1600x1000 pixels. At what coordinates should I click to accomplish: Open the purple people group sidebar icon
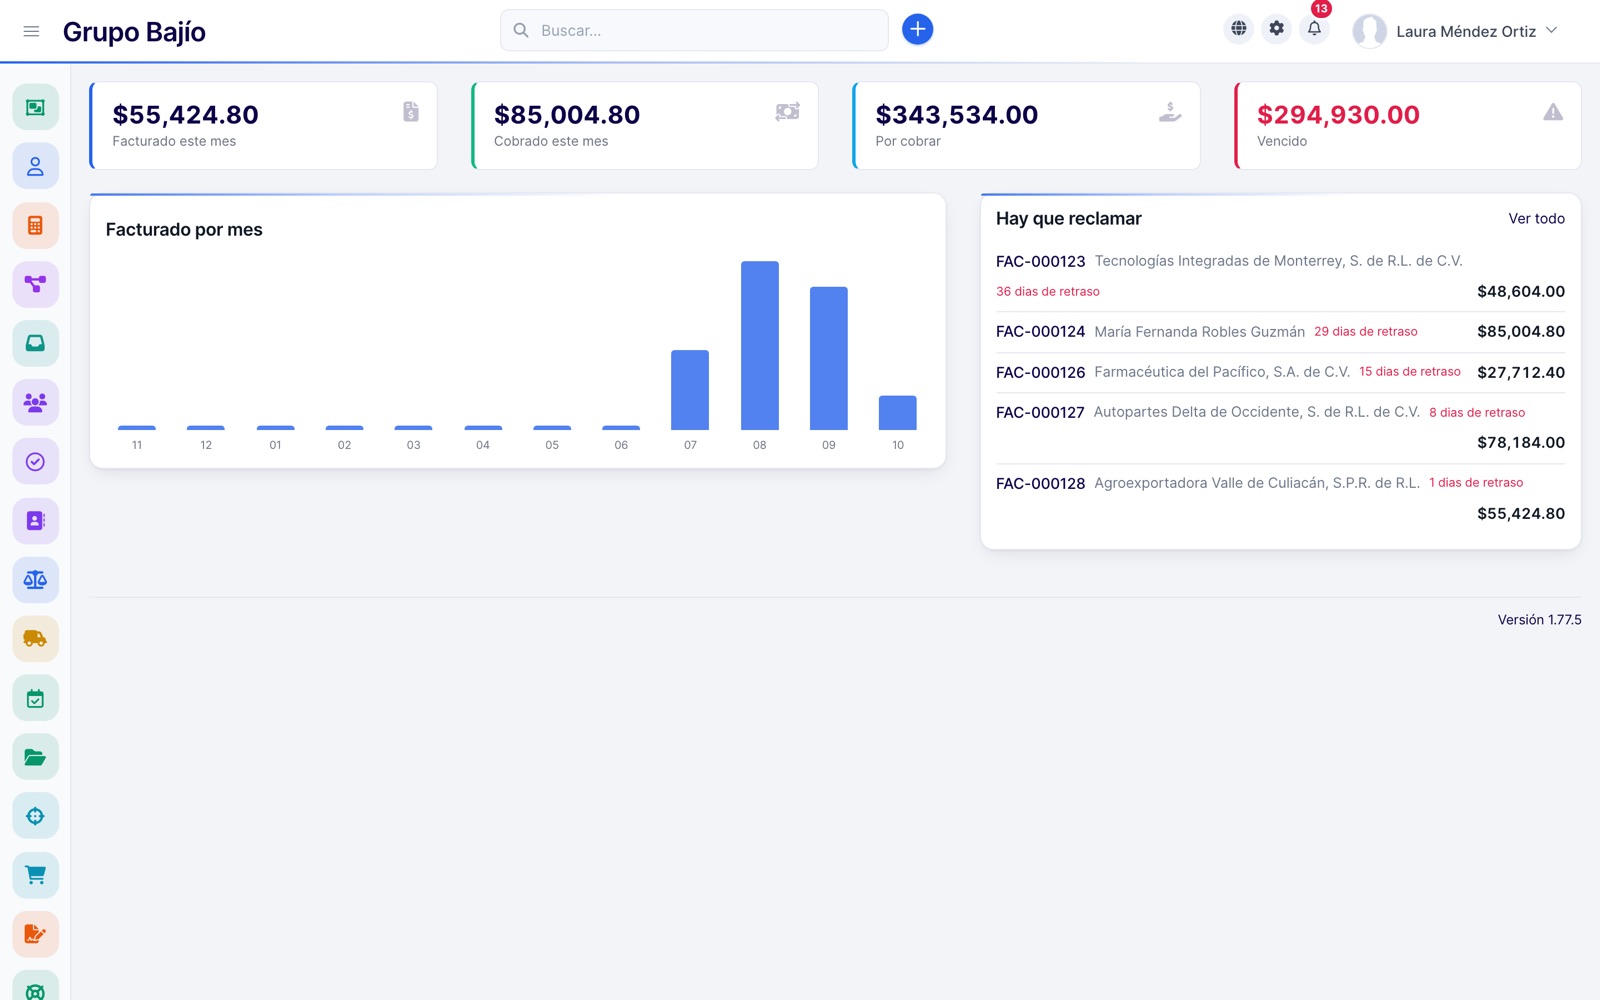[35, 402]
